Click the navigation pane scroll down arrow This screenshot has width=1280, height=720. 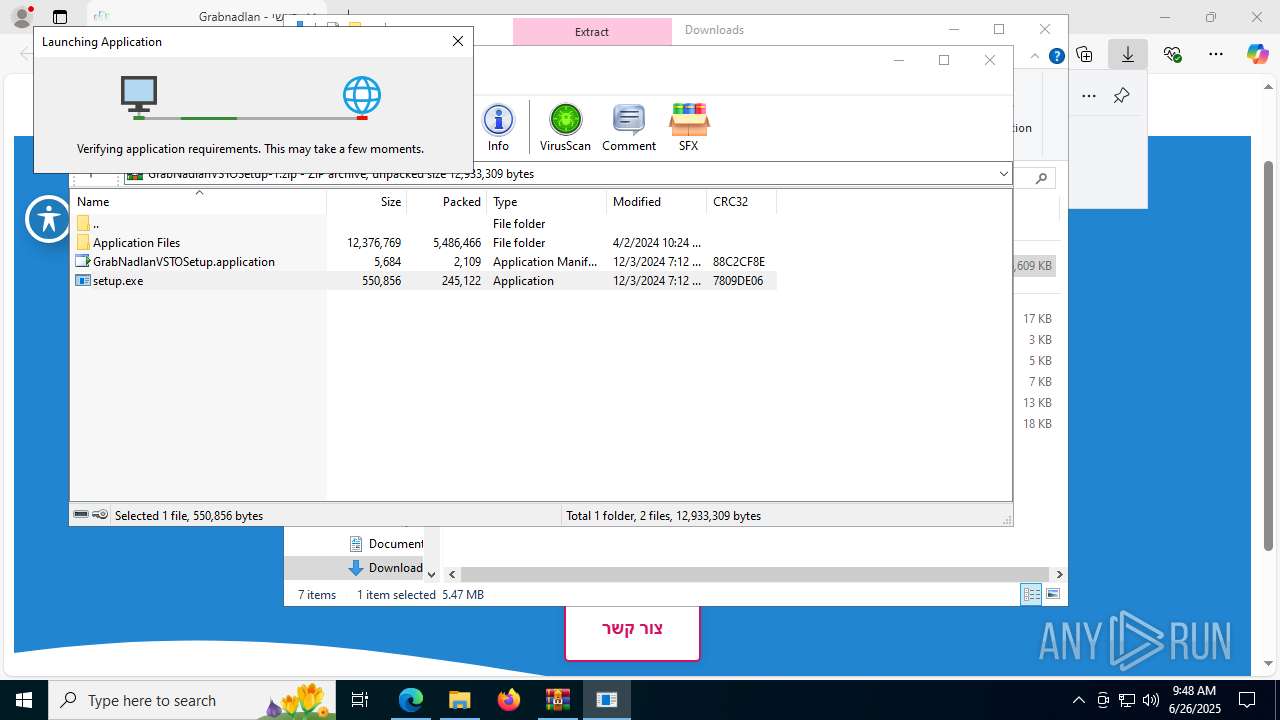click(x=431, y=574)
